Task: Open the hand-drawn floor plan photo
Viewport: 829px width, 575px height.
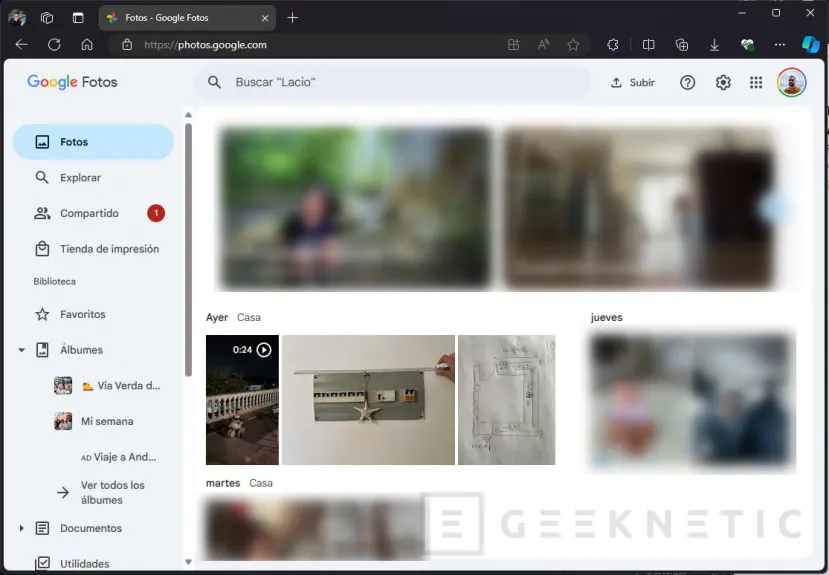Action: click(506, 400)
